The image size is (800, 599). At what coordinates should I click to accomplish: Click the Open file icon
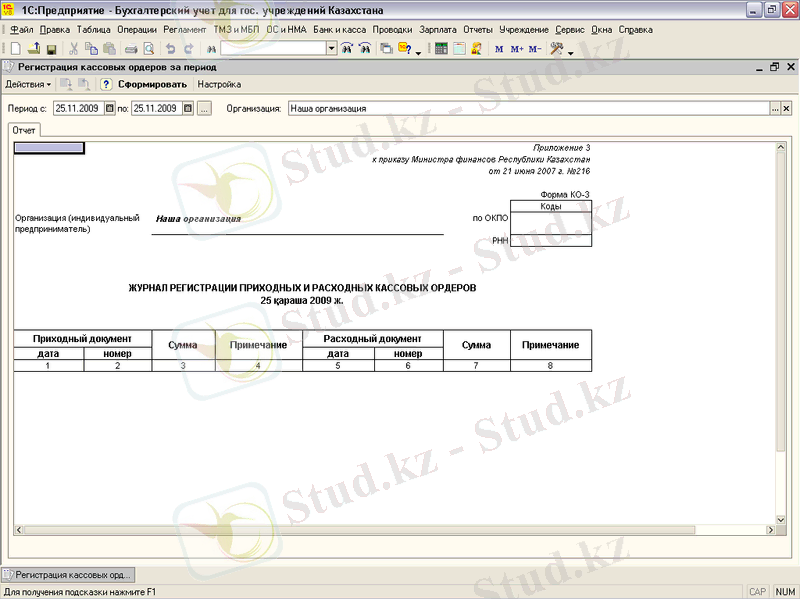34,48
